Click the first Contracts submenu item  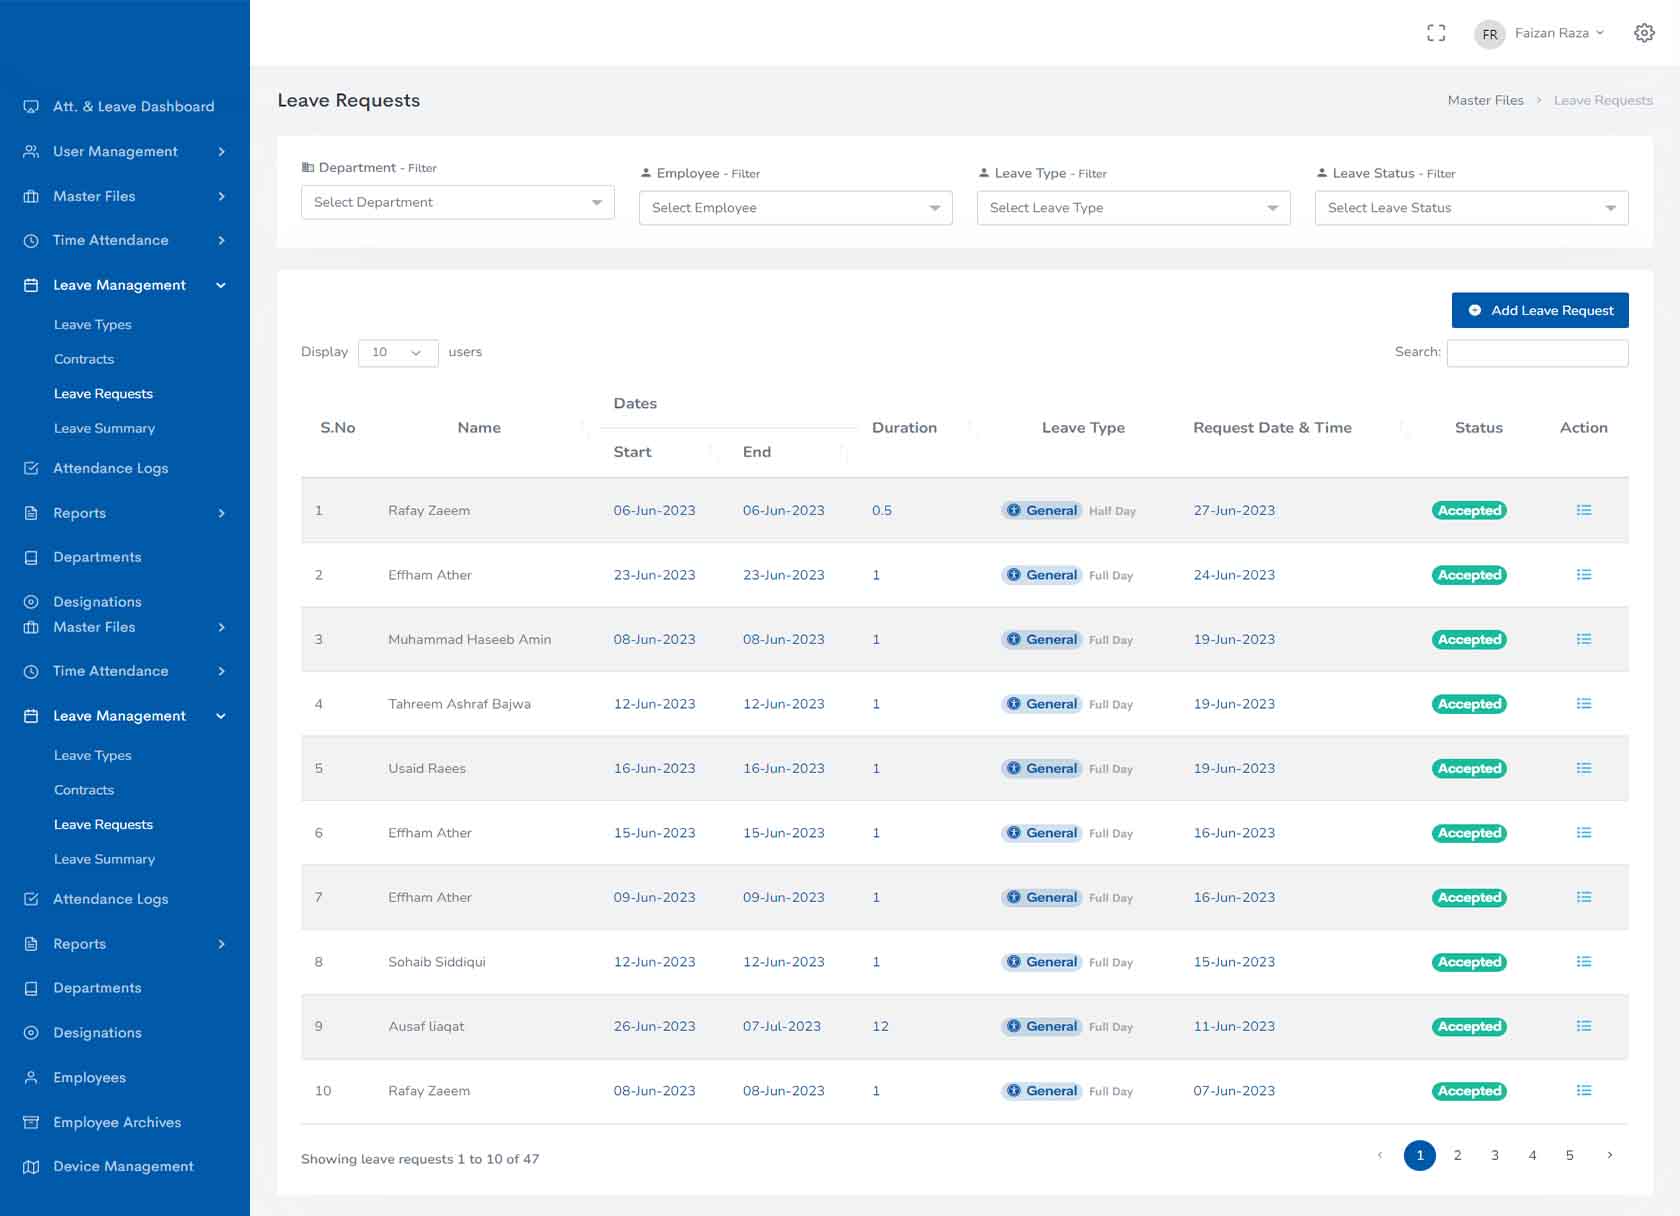click(84, 359)
